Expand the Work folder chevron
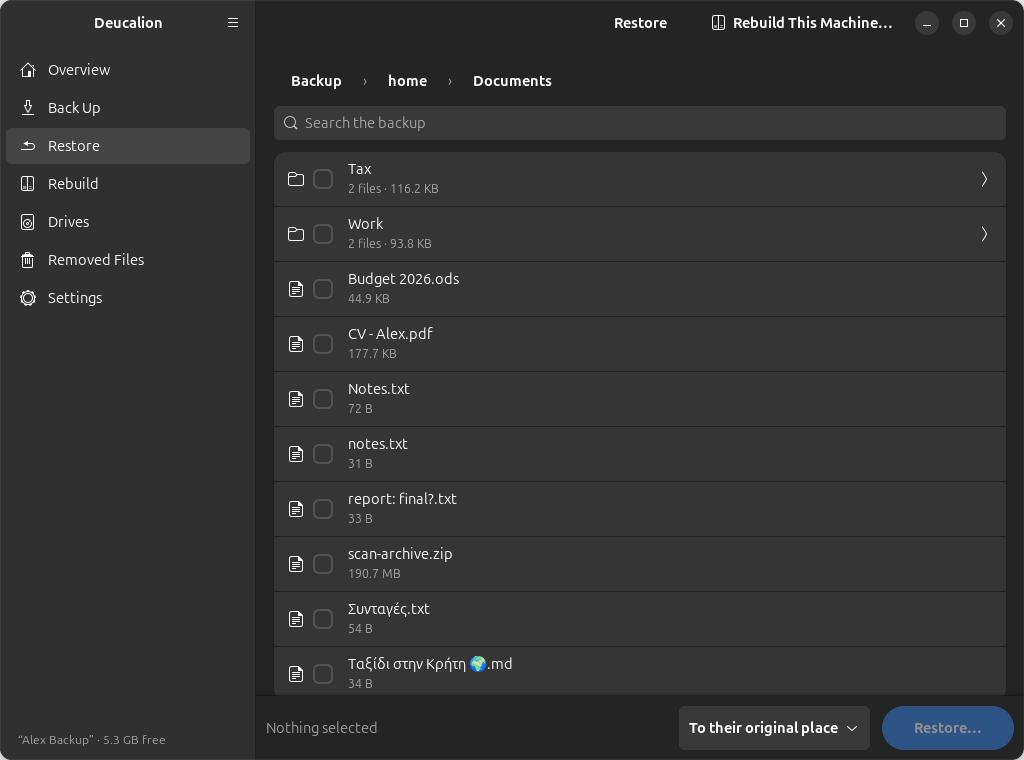This screenshot has height=760, width=1024. 984,234
